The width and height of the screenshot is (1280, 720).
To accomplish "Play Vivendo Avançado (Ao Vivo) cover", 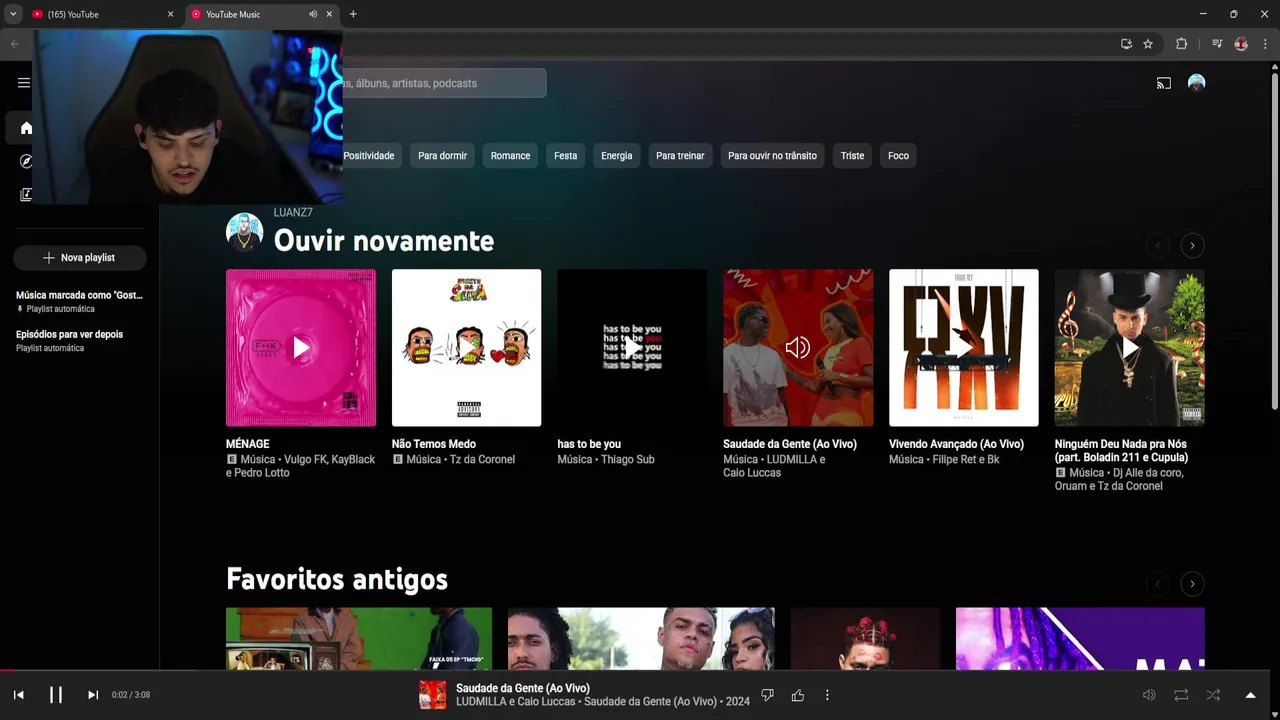I will click(964, 348).
